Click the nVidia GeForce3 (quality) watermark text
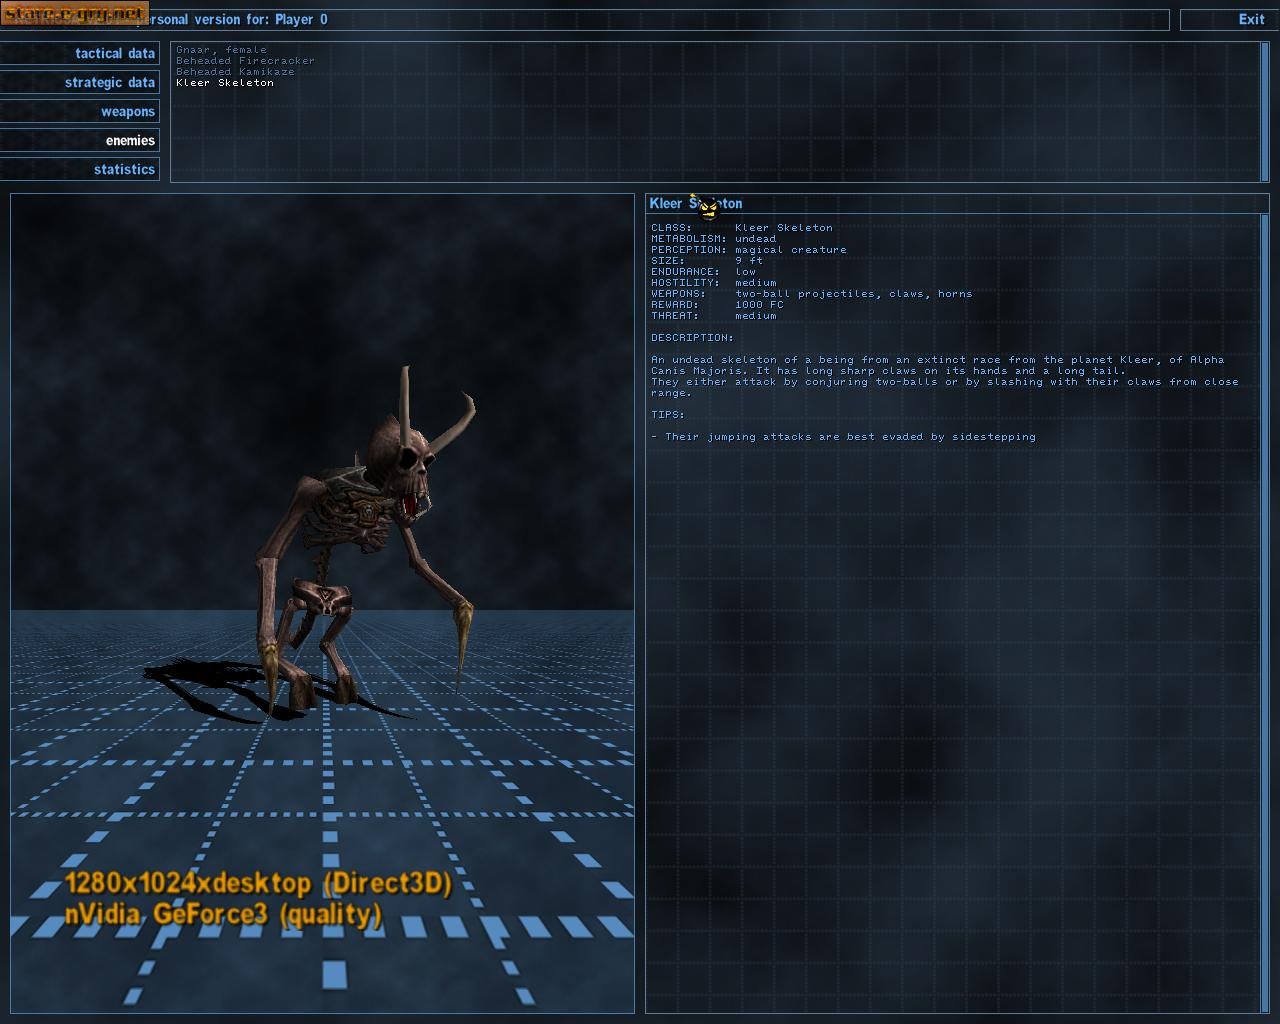Screen dimensions: 1280x1024 click(225, 912)
